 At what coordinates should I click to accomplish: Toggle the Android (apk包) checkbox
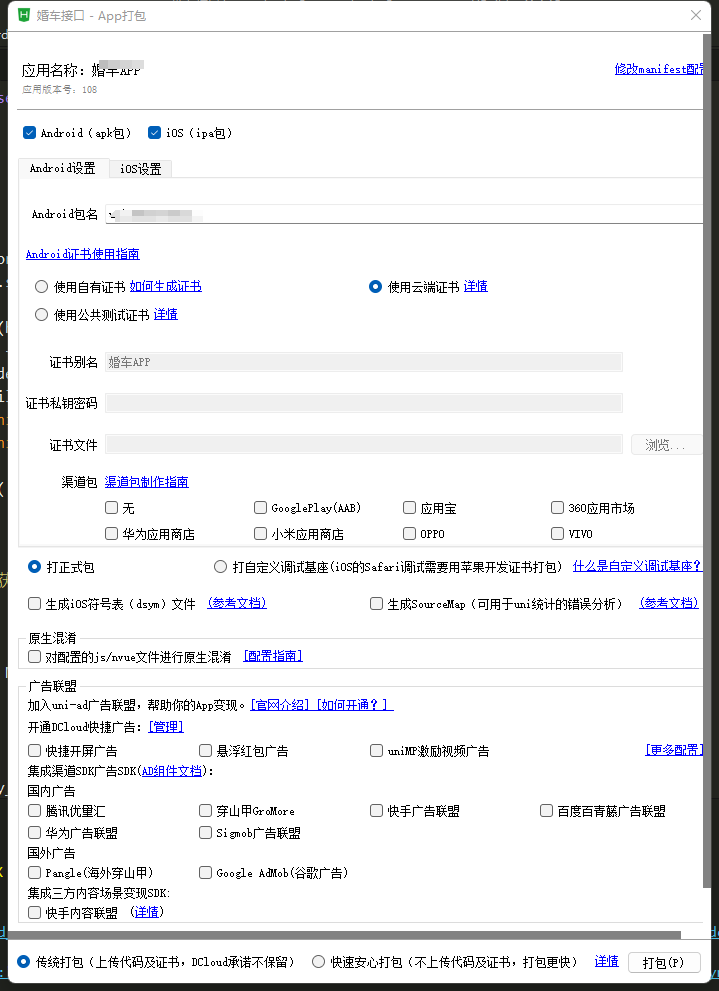coord(29,132)
